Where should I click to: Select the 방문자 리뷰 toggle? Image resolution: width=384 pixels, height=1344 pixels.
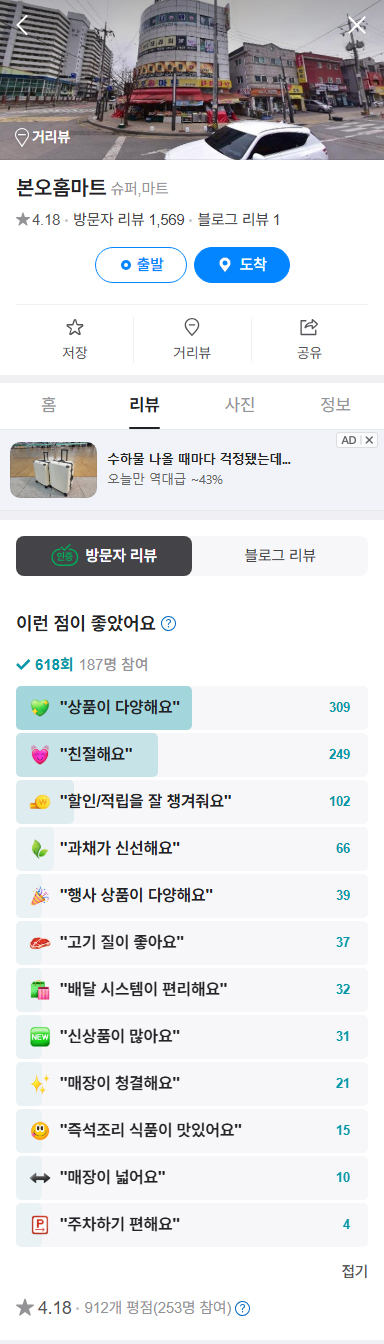click(104, 556)
